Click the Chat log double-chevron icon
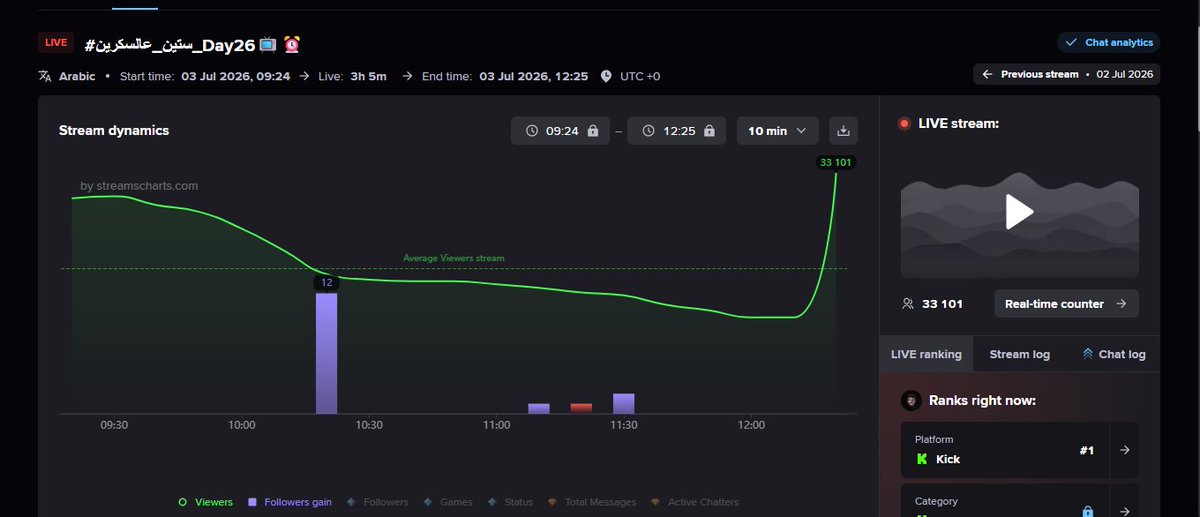The height and width of the screenshot is (517, 1200). coord(1087,354)
